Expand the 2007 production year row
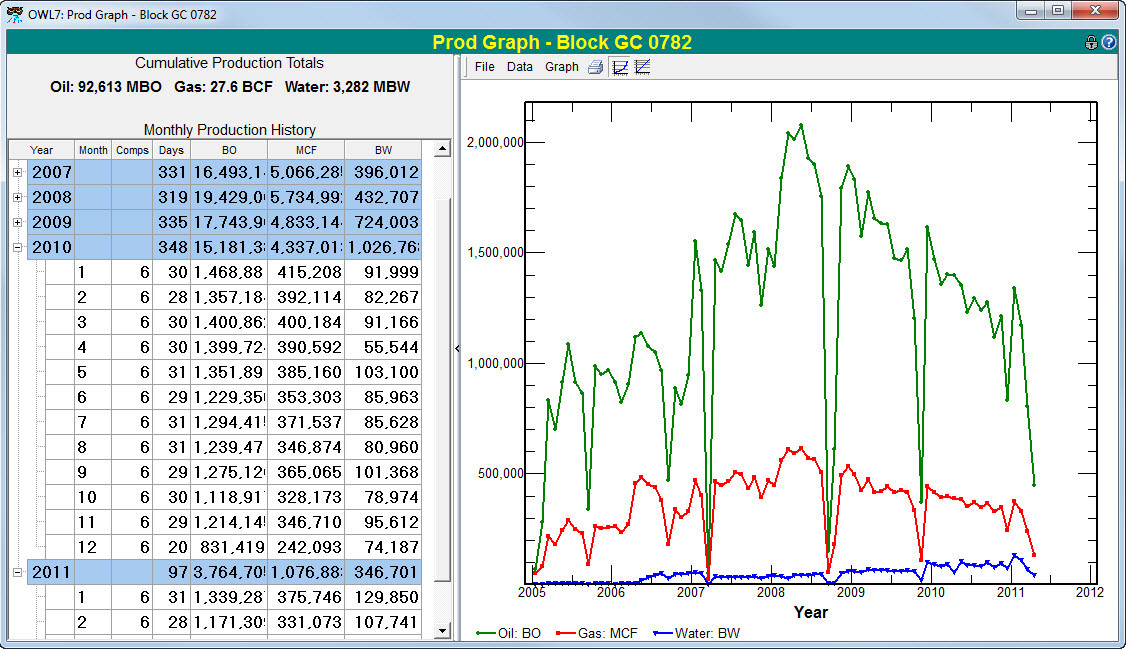This screenshot has width=1126, height=649. (17, 173)
